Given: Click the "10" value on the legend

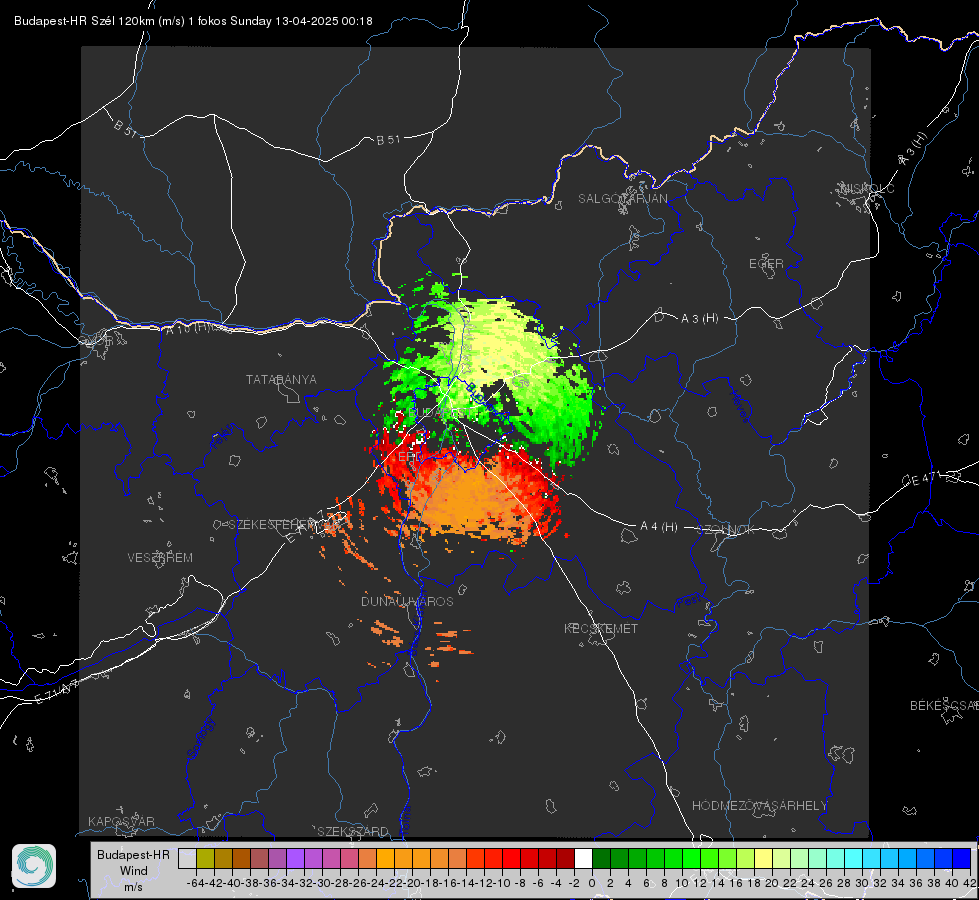Looking at the screenshot, I should point(682,883).
